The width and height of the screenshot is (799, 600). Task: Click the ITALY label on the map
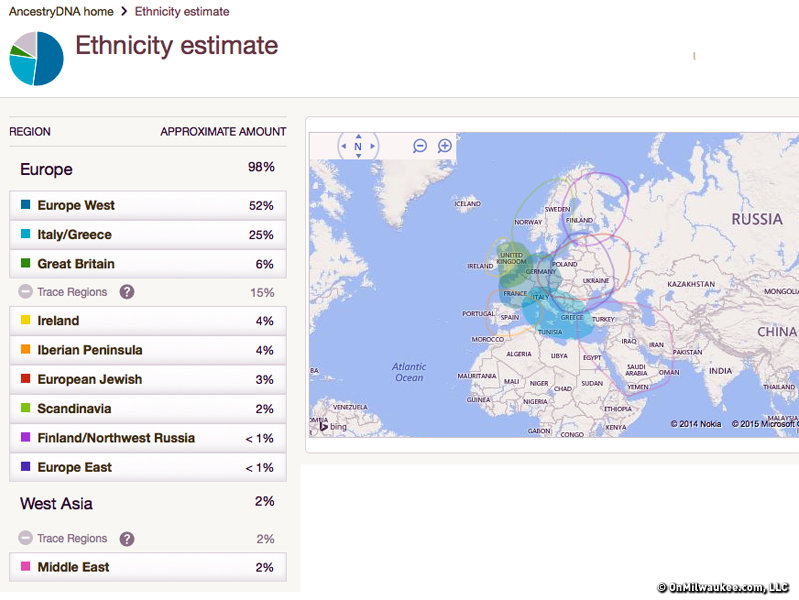[x=541, y=297]
